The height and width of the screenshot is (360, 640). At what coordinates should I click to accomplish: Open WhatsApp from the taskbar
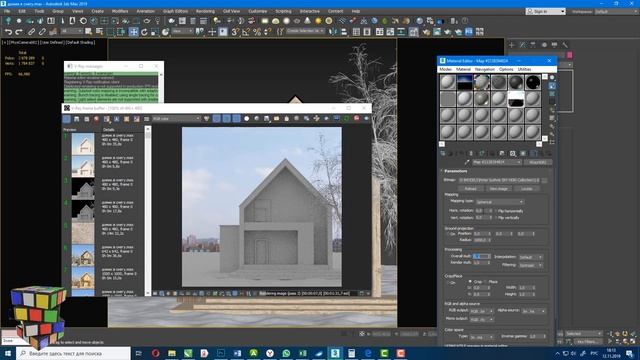tap(286, 353)
